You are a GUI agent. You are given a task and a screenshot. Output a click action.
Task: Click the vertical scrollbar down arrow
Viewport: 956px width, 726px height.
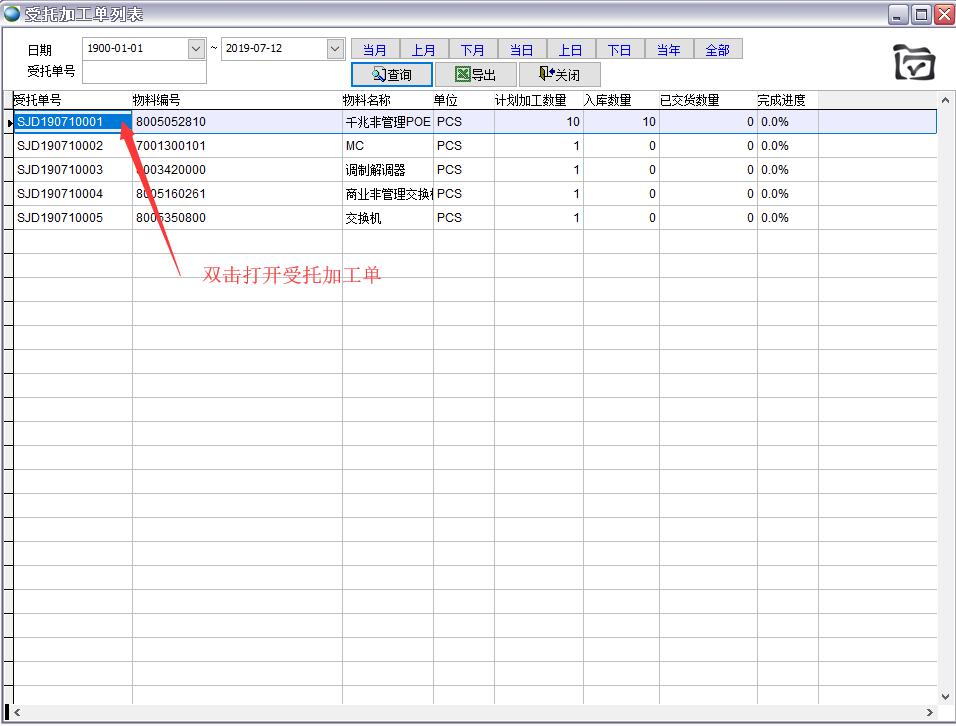click(946, 696)
